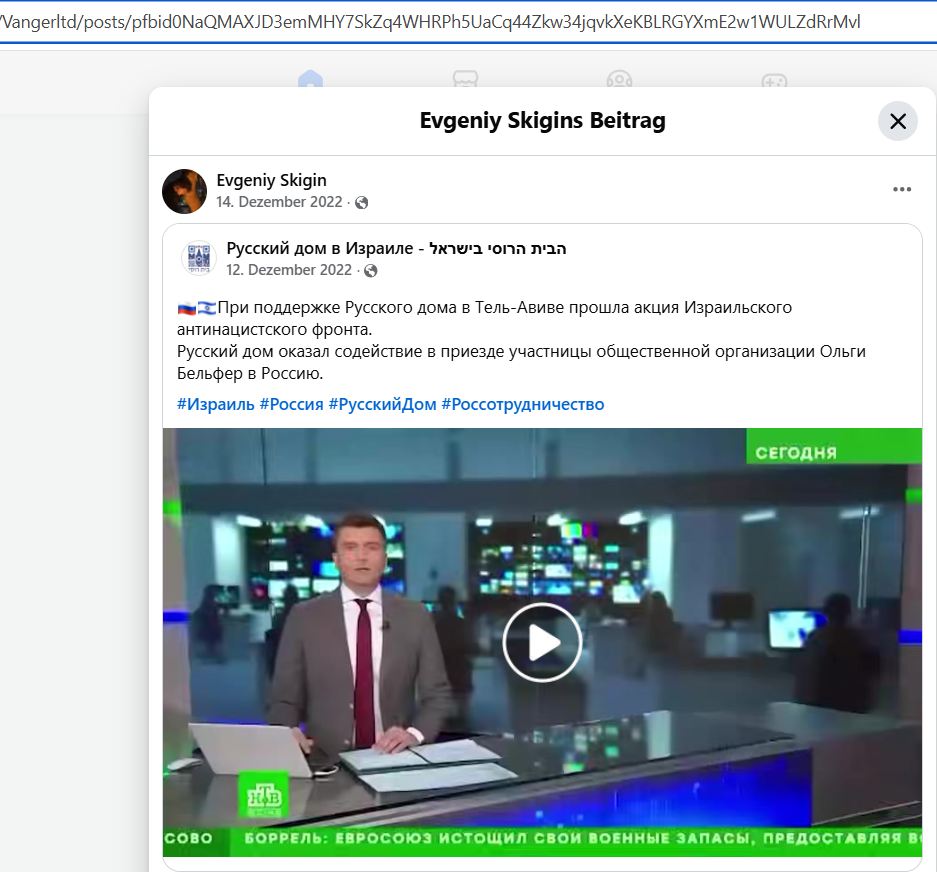The height and width of the screenshot is (872, 937).
Task: Click Evgeniy Skigin's profile picture
Action: (x=185, y=191)
